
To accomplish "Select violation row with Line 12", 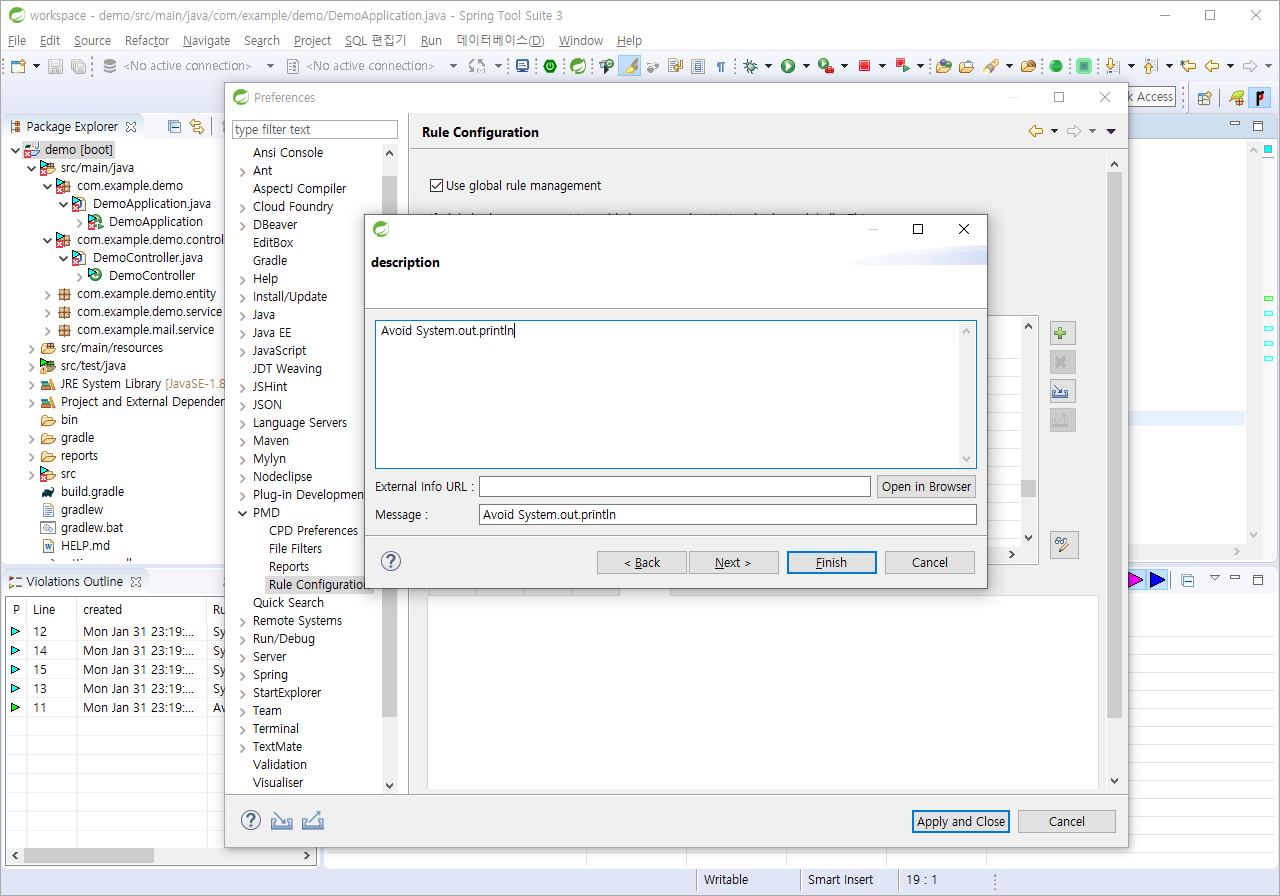I will (115, 631).
